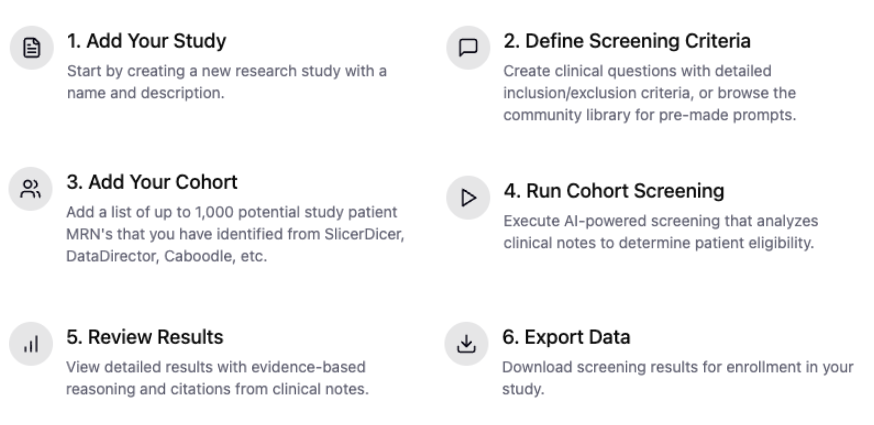This screenshot has height=425, width=874.
Task: Click the 'up to 1,000 potential study patient' line
Action: (232, 212)
